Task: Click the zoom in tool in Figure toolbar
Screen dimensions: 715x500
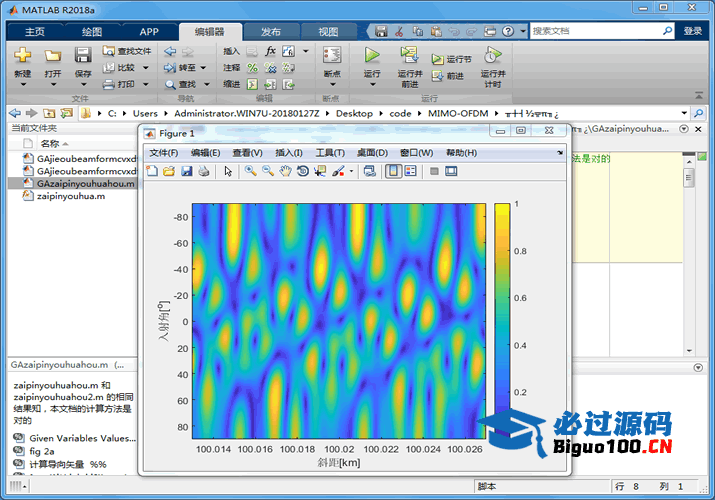Action: [250, 171]
